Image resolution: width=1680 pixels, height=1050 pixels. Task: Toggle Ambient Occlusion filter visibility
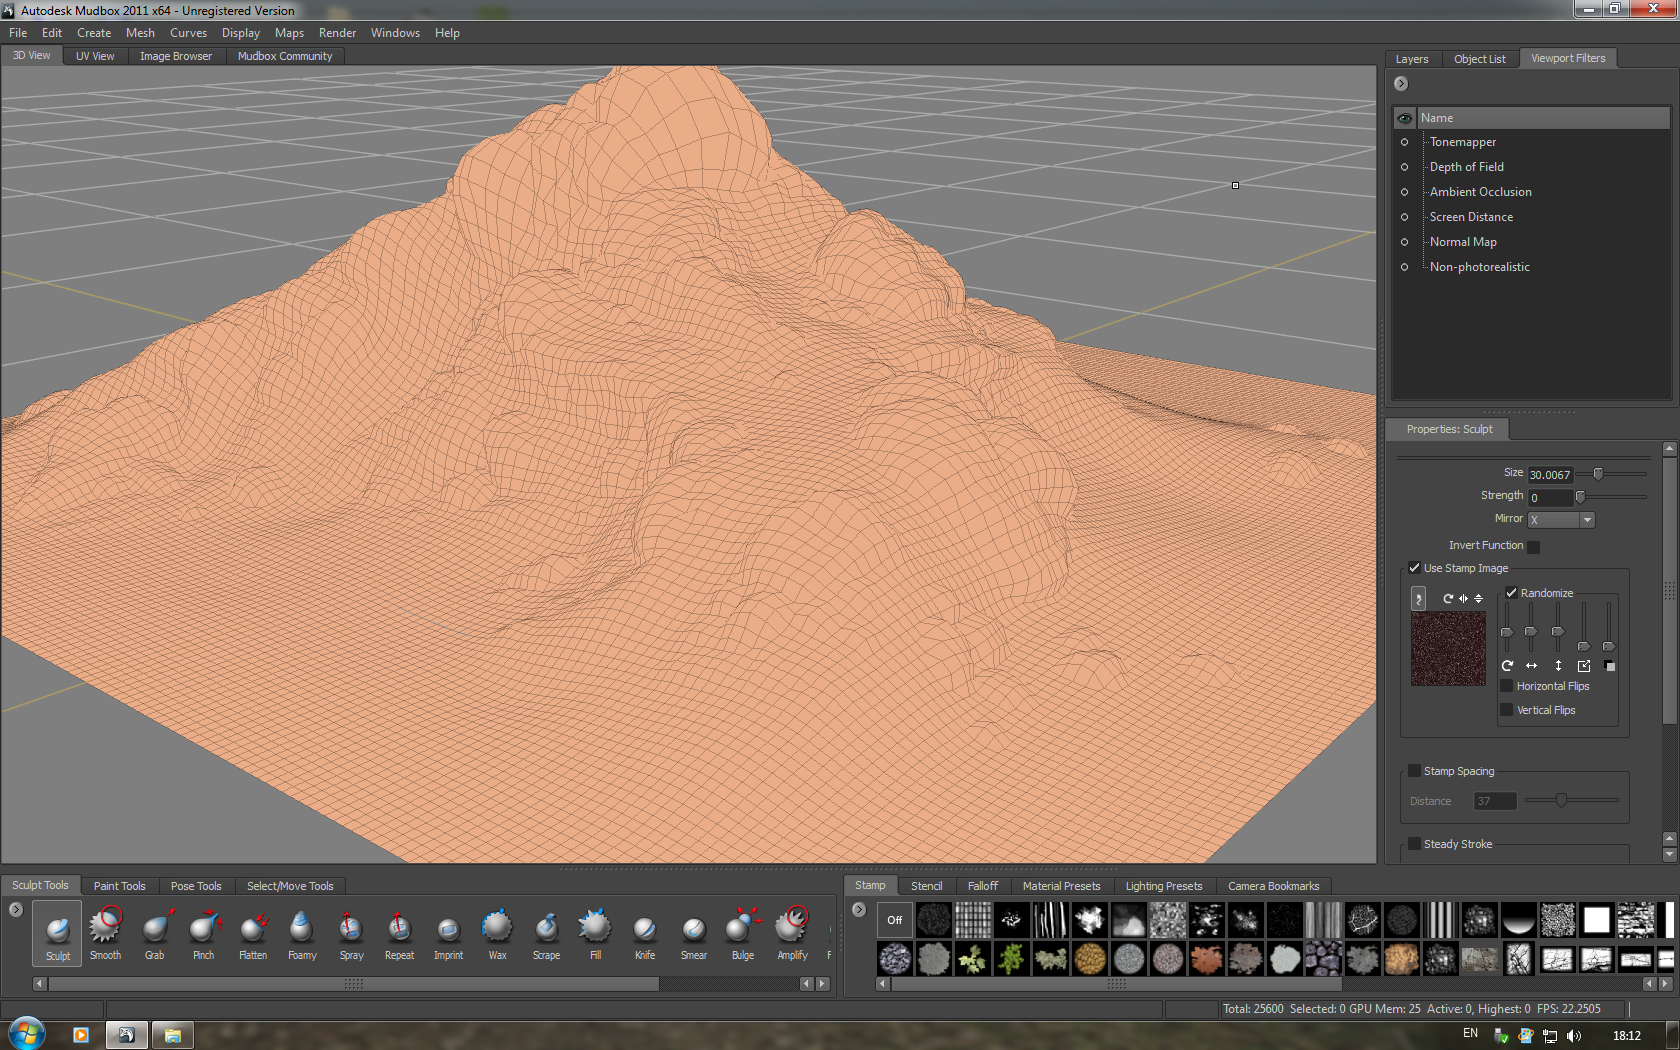click(x=1404, y=192)
